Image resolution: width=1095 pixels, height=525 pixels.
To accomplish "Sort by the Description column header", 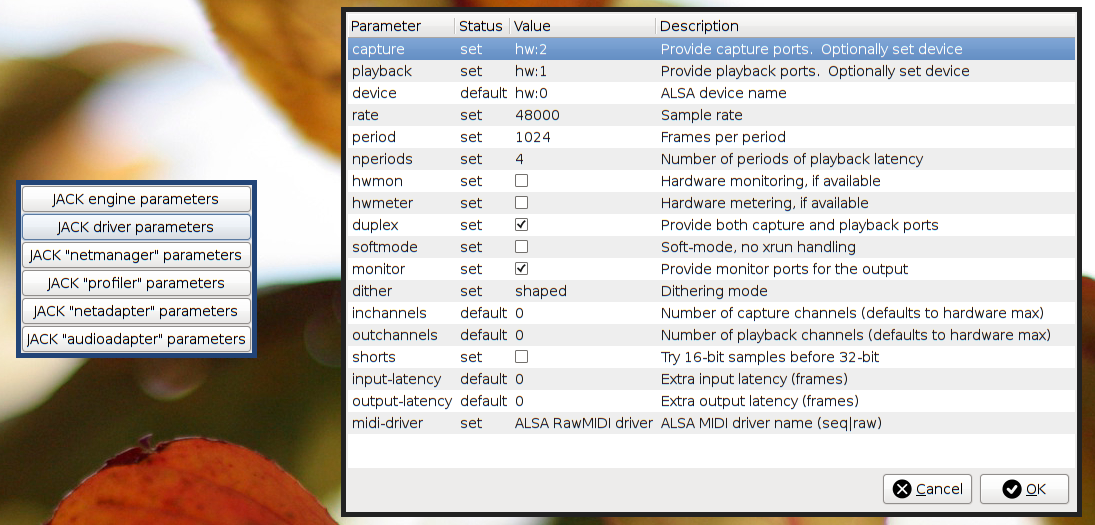I will tap(865, 26).
